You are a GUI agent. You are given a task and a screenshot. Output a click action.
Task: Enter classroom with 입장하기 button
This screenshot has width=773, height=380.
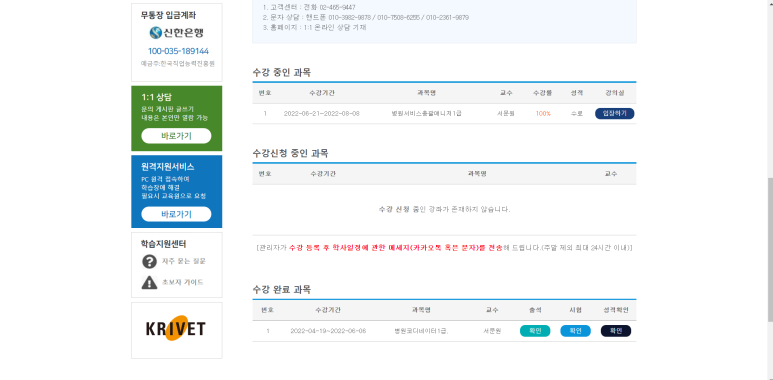614,113
